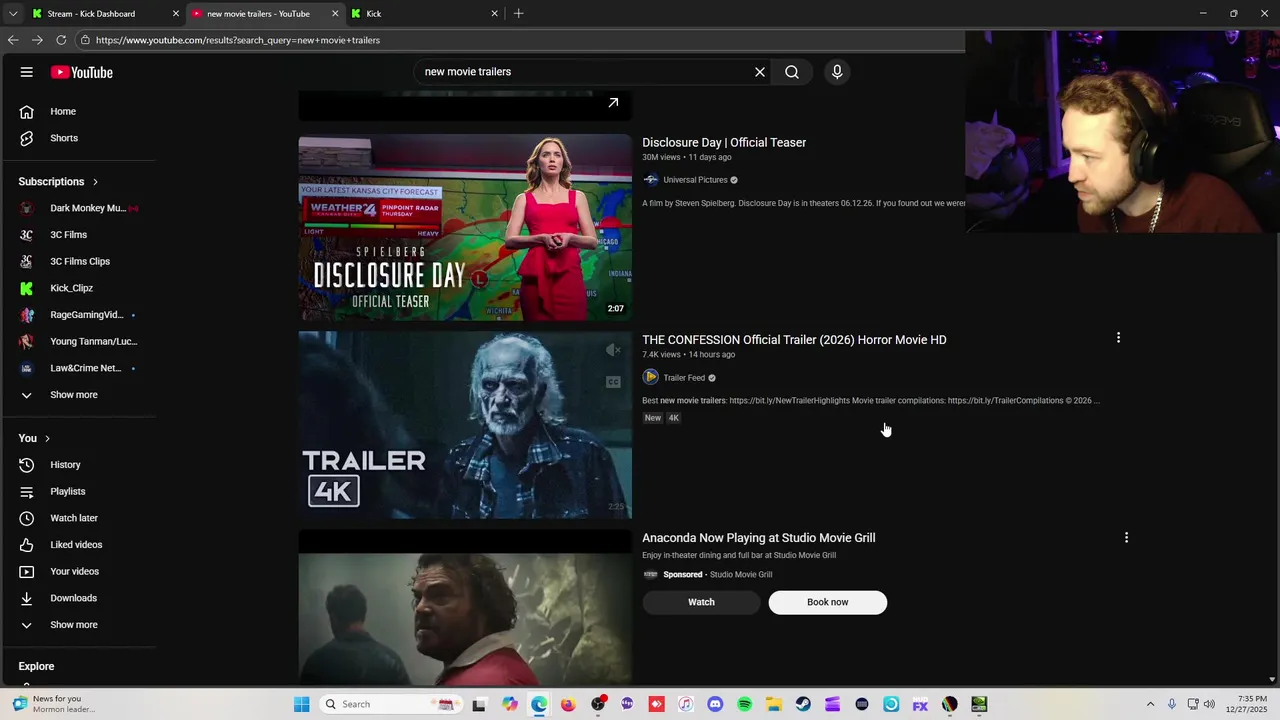This screenshot has width=1280, height=720.
Task: Open Steam from the taskbar
Action: coord(803,704)
